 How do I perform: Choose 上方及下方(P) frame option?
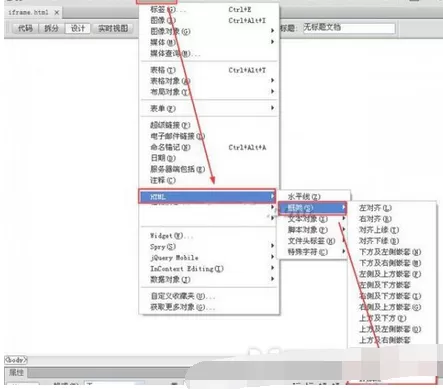(x=392, y=318)
